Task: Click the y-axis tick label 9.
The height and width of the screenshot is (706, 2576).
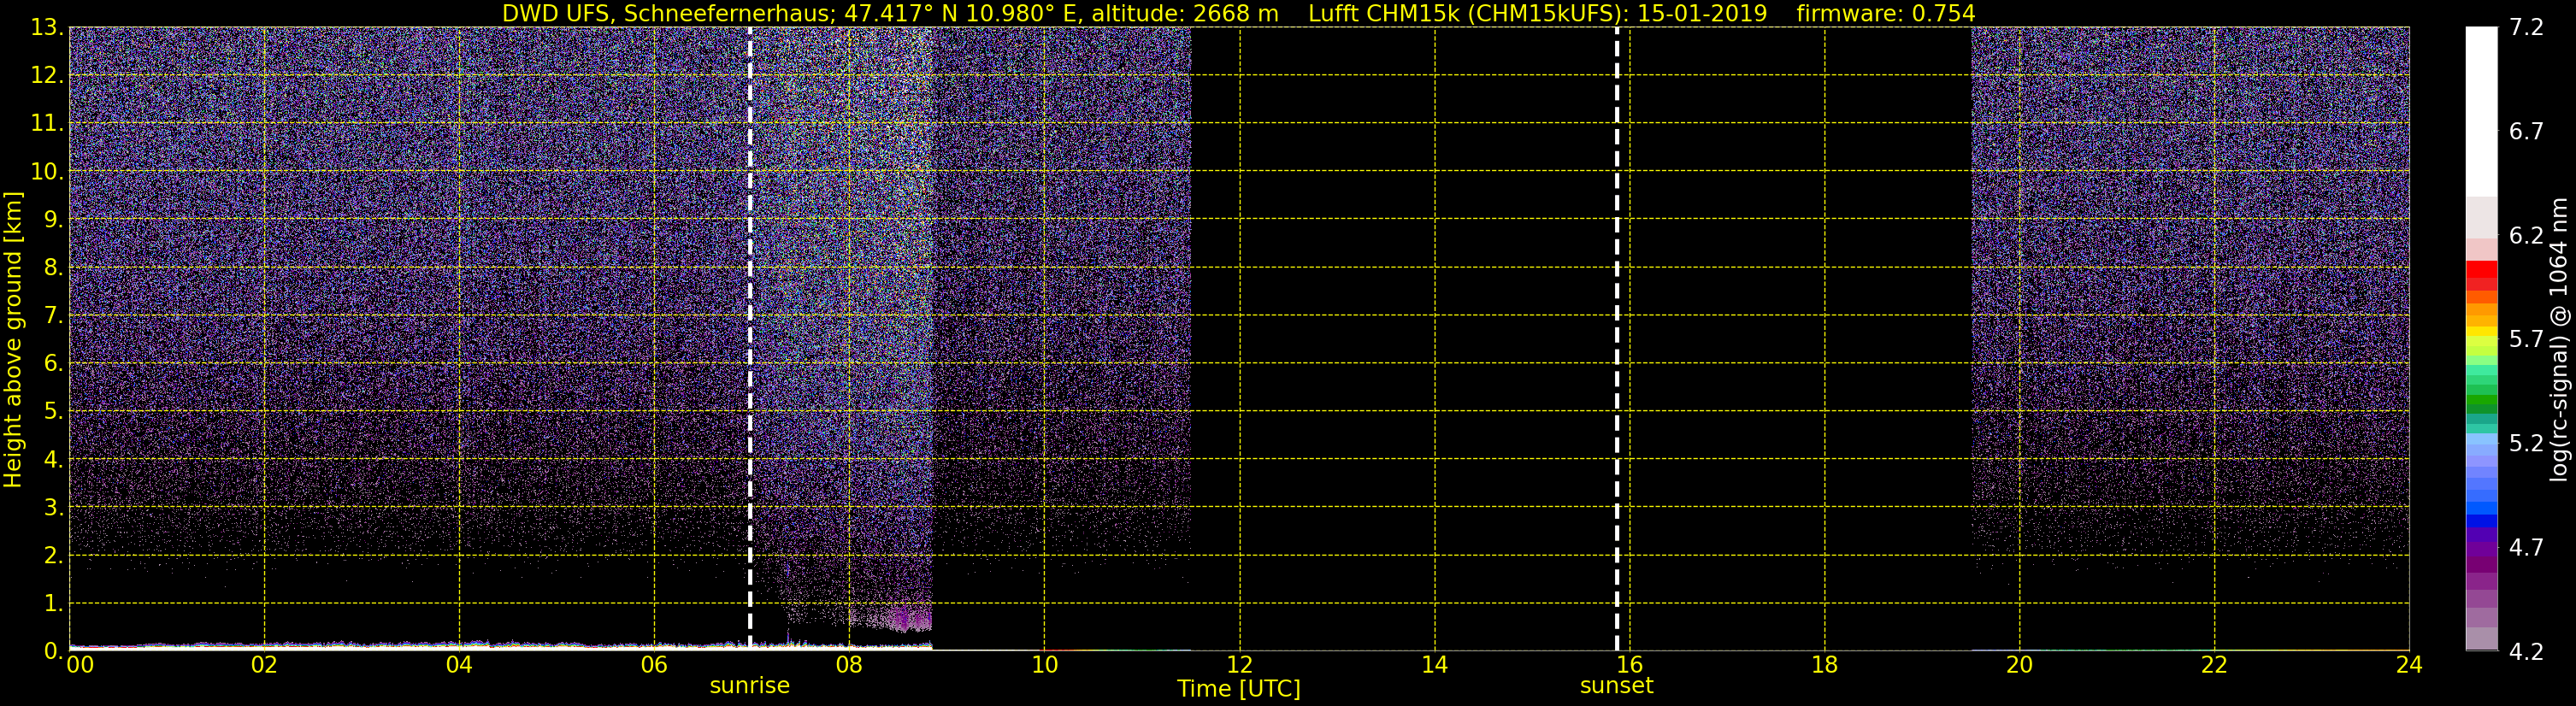Action: 52,219
